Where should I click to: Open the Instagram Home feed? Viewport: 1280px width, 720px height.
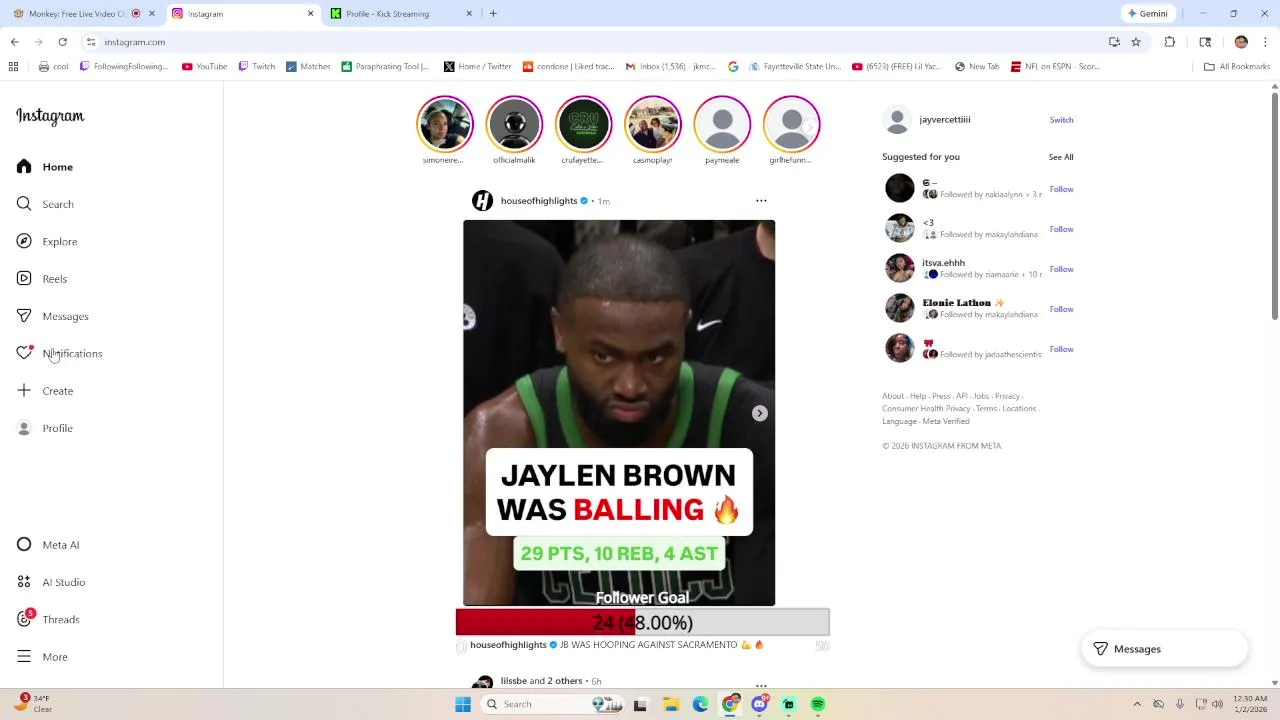click(45, 167)
